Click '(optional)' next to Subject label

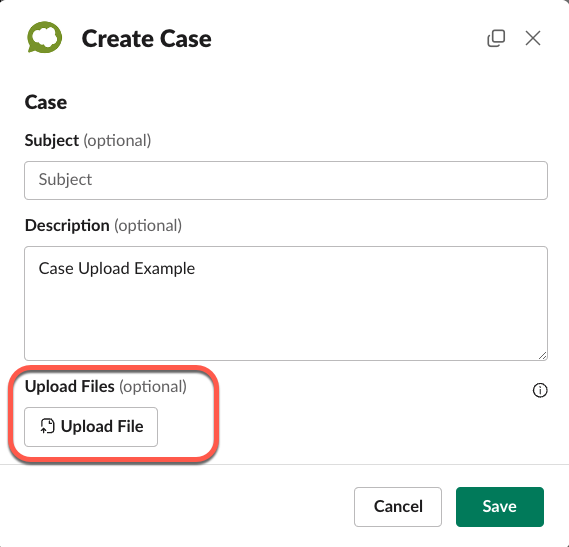[117, 141]
